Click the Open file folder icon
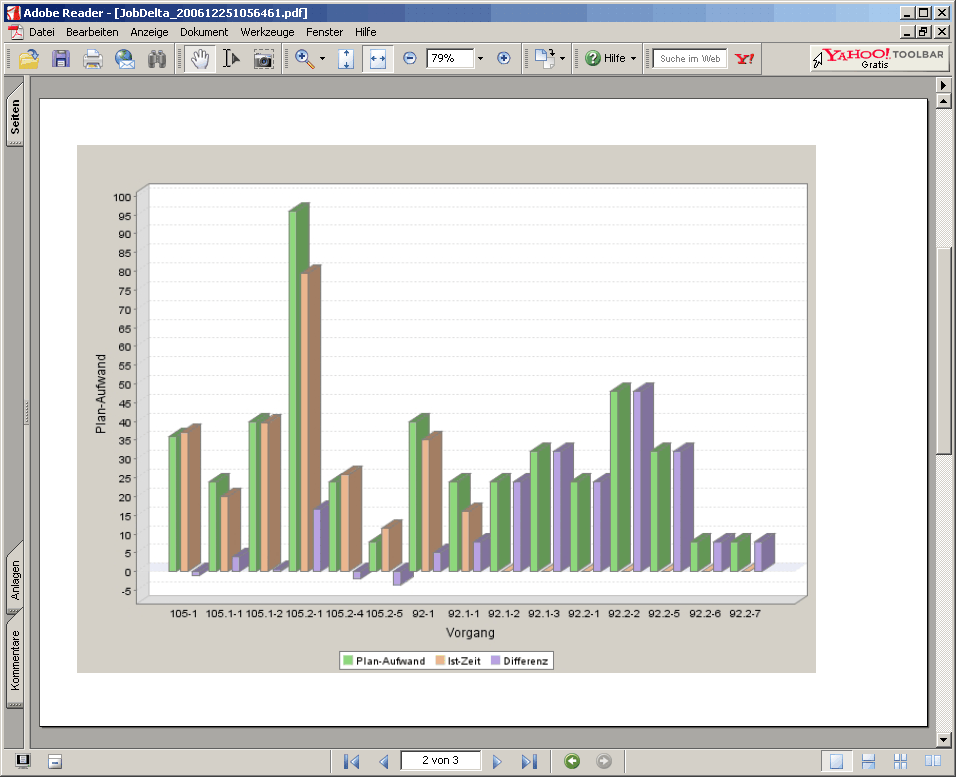The height and width of the screenshot is (777, 956). pyautogui.click(x=28, y=59)
